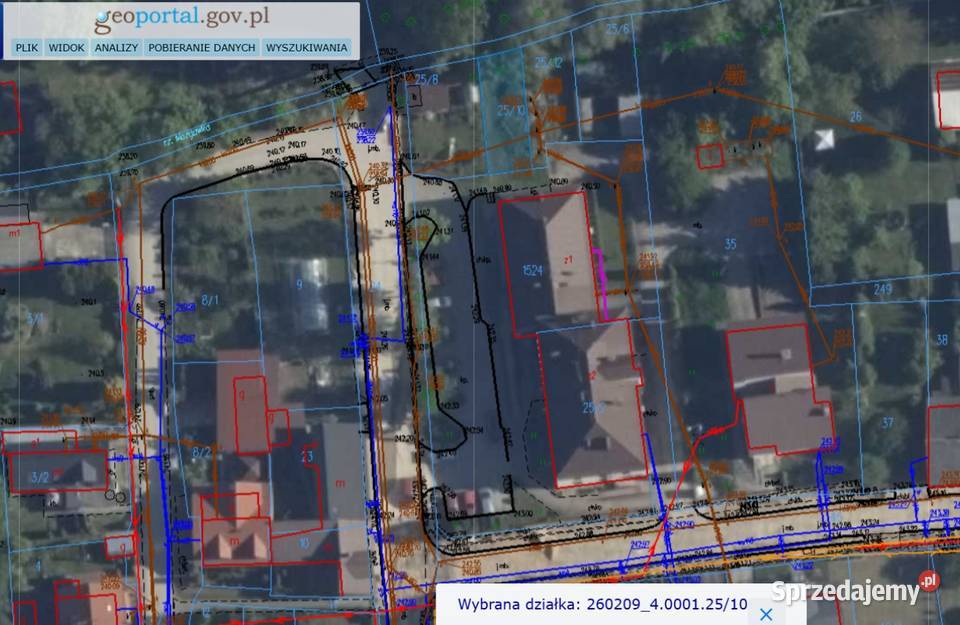Expand the WYSZUKIWANIA menu
Image resolution: width=960 pixels, height=625 pixels.
coord(306,47)
